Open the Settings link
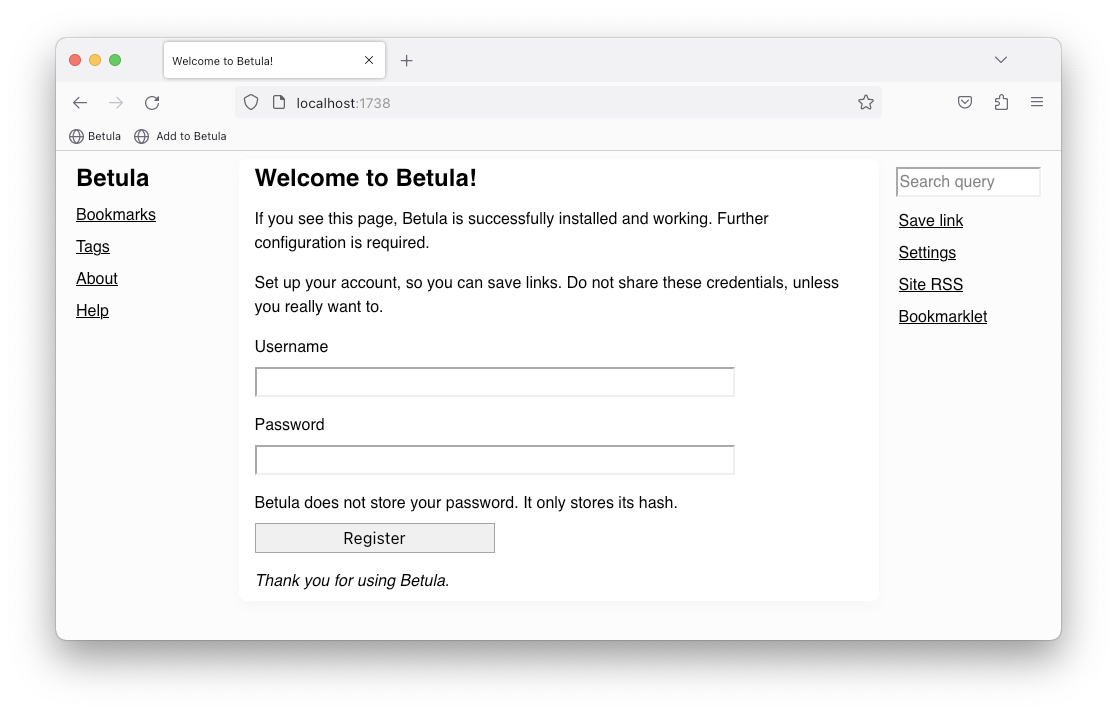The image size is (1117, 714). [x=927, y=253]
